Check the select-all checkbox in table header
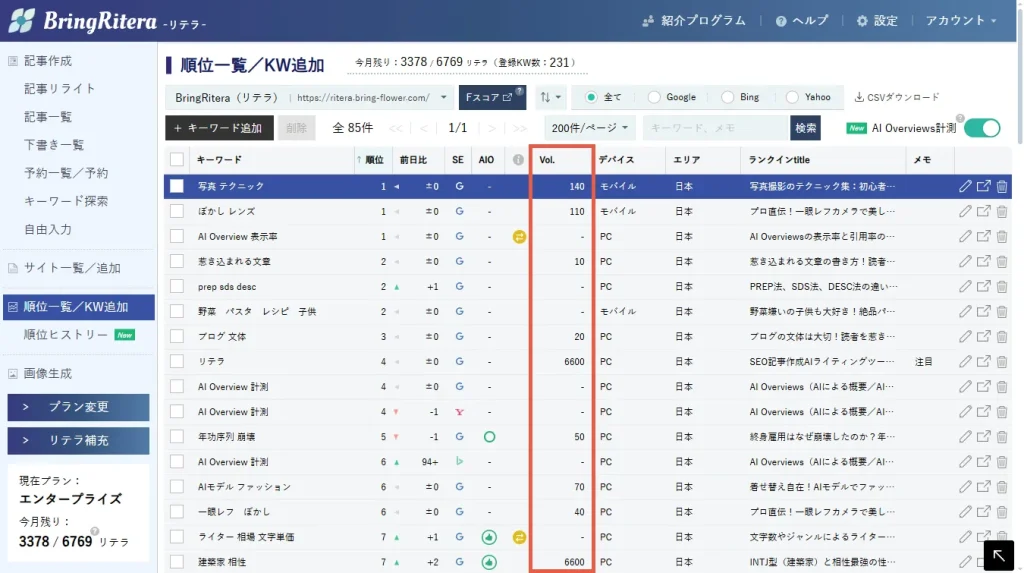The width and height of the screenshot is (1024, 573). pyautogui.click(x=177, y=160)
